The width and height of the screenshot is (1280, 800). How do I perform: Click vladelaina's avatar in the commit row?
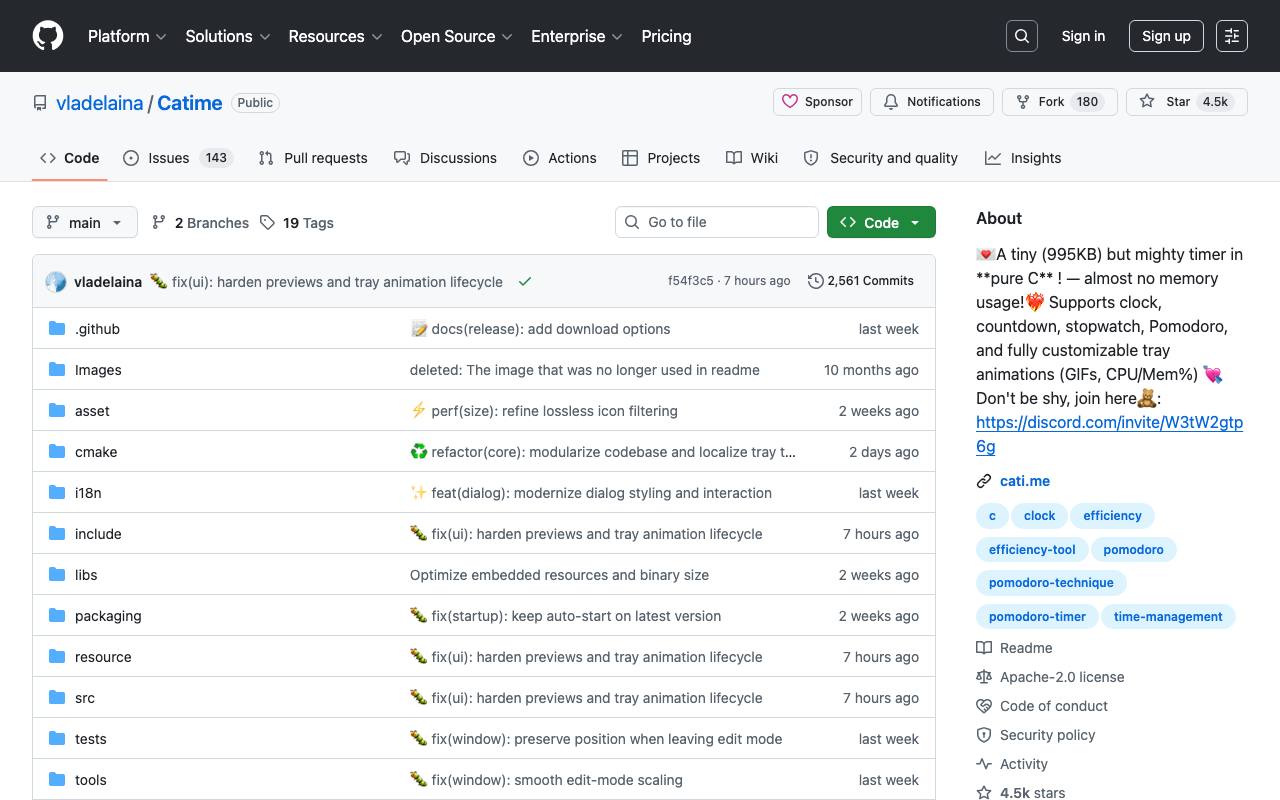pos(56,282)
